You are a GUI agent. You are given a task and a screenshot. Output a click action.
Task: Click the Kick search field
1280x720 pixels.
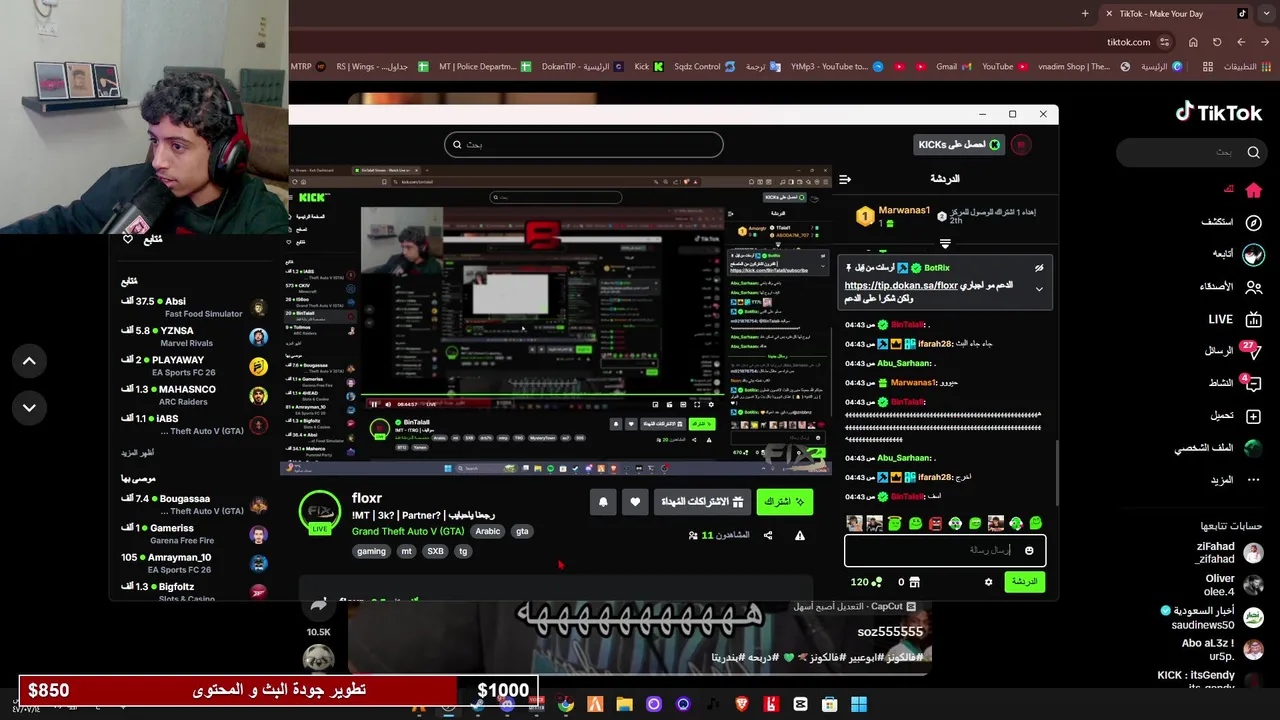pos(583,145)
